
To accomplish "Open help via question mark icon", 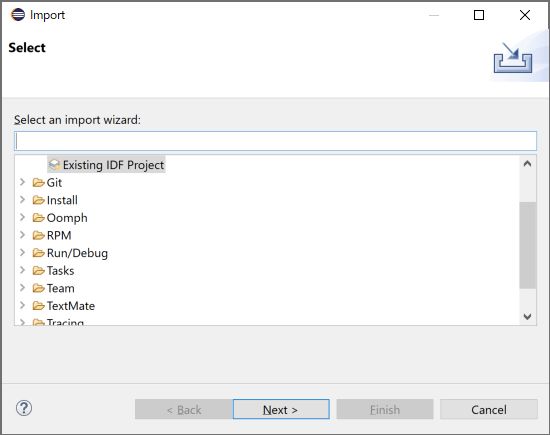I will [x=24, y=408].
